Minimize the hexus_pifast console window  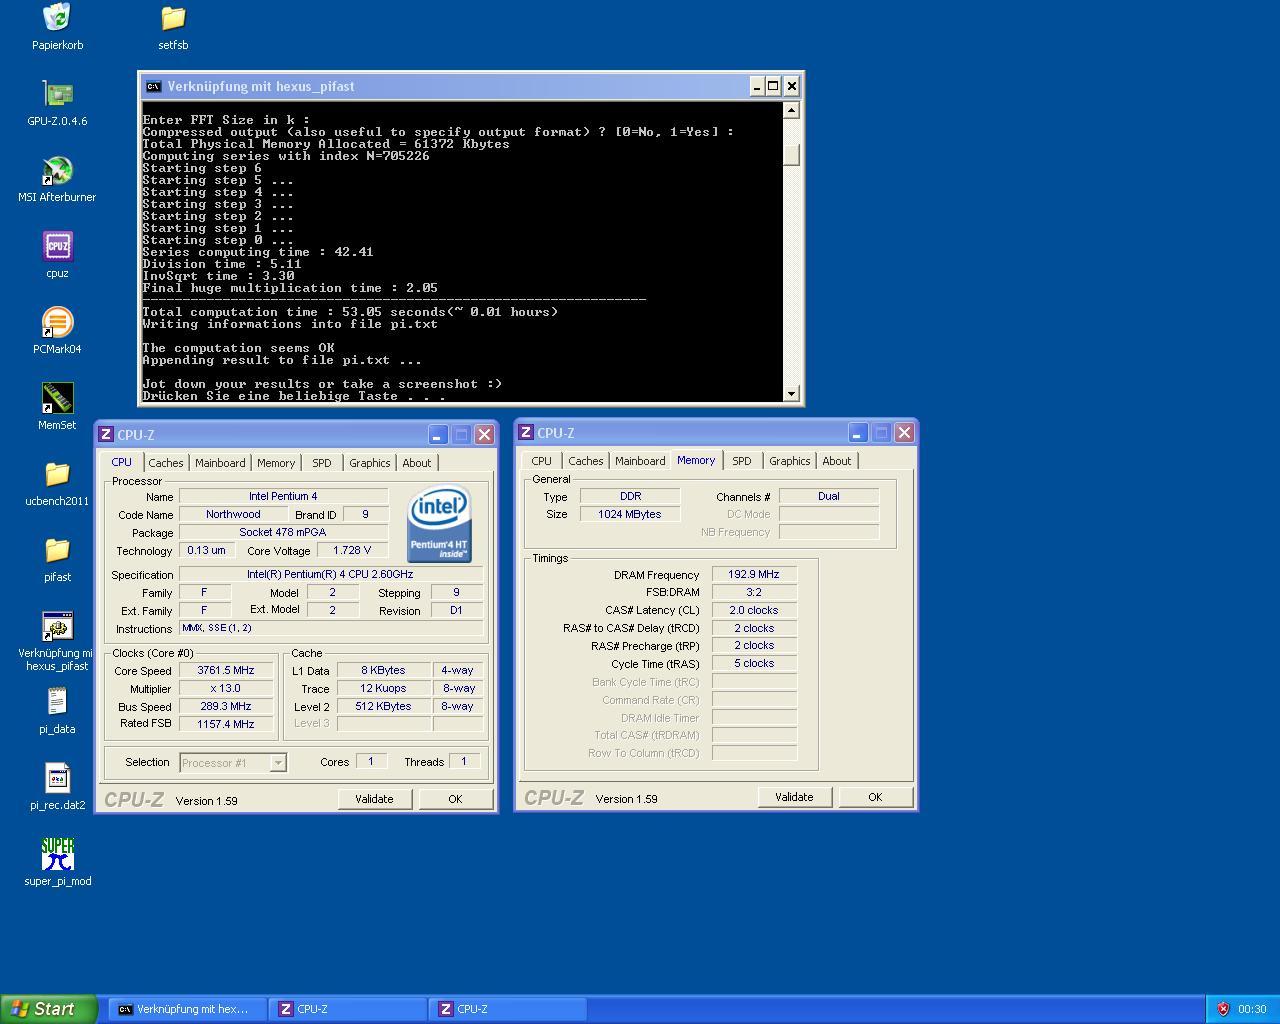757,86
